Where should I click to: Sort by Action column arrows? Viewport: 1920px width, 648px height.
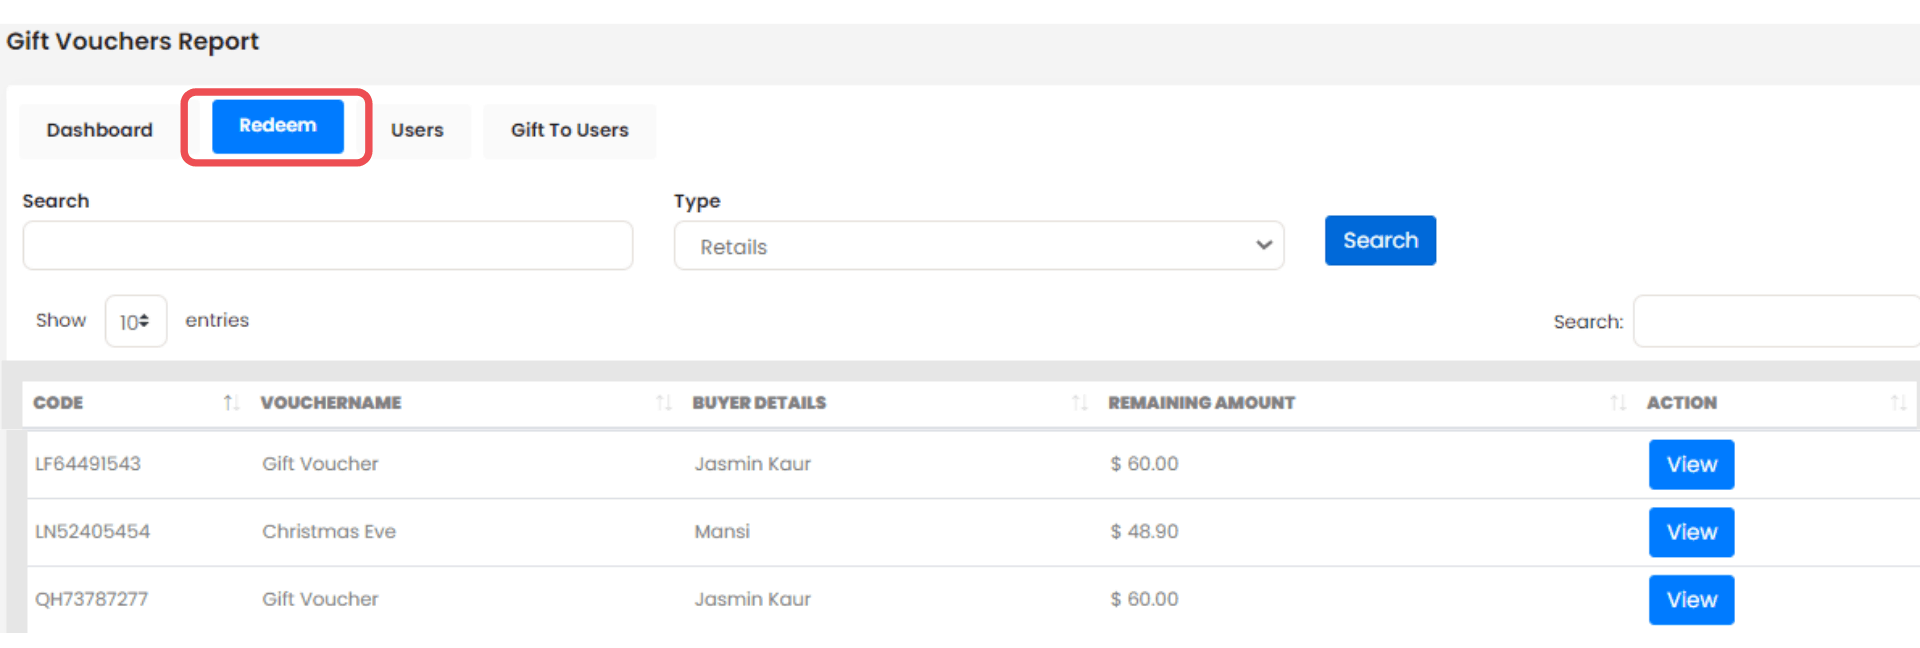[x=1898, y=403]
